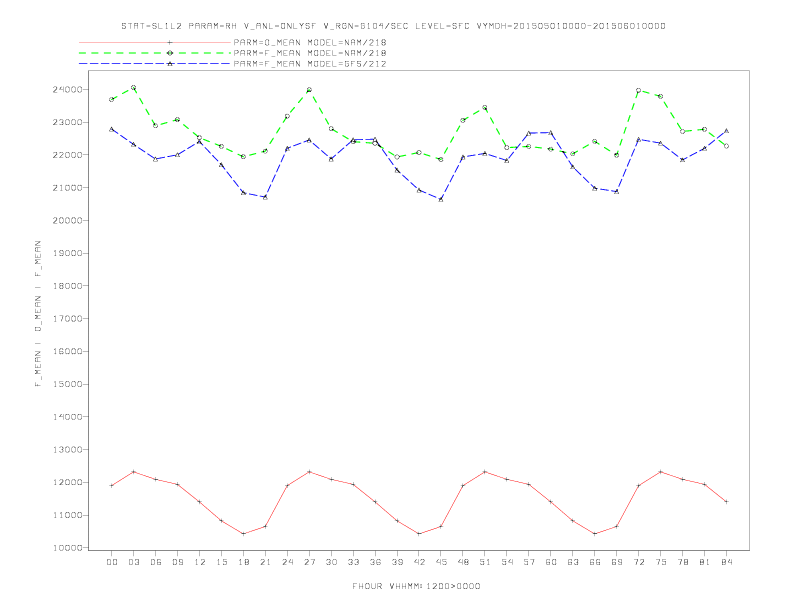Click the vertical y-axis title F_MEAN | O_MEAN | F_MEAN
The image size is (792, 612).
click(x=38, y=314)
